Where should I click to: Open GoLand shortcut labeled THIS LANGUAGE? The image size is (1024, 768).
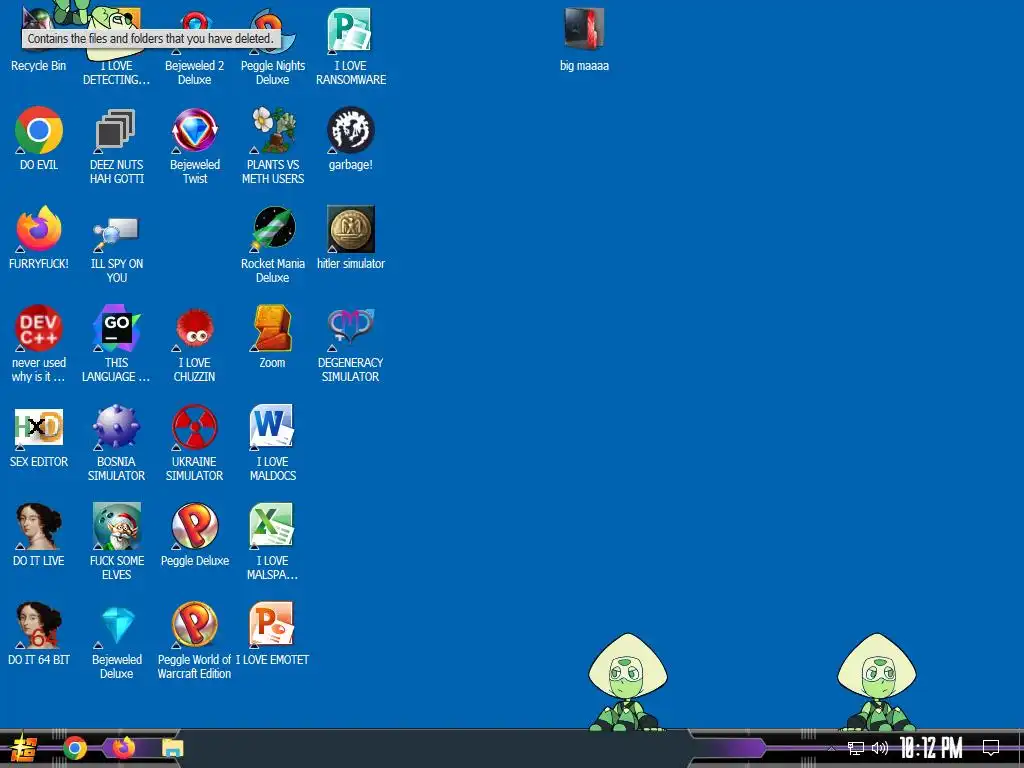point(116,343)
